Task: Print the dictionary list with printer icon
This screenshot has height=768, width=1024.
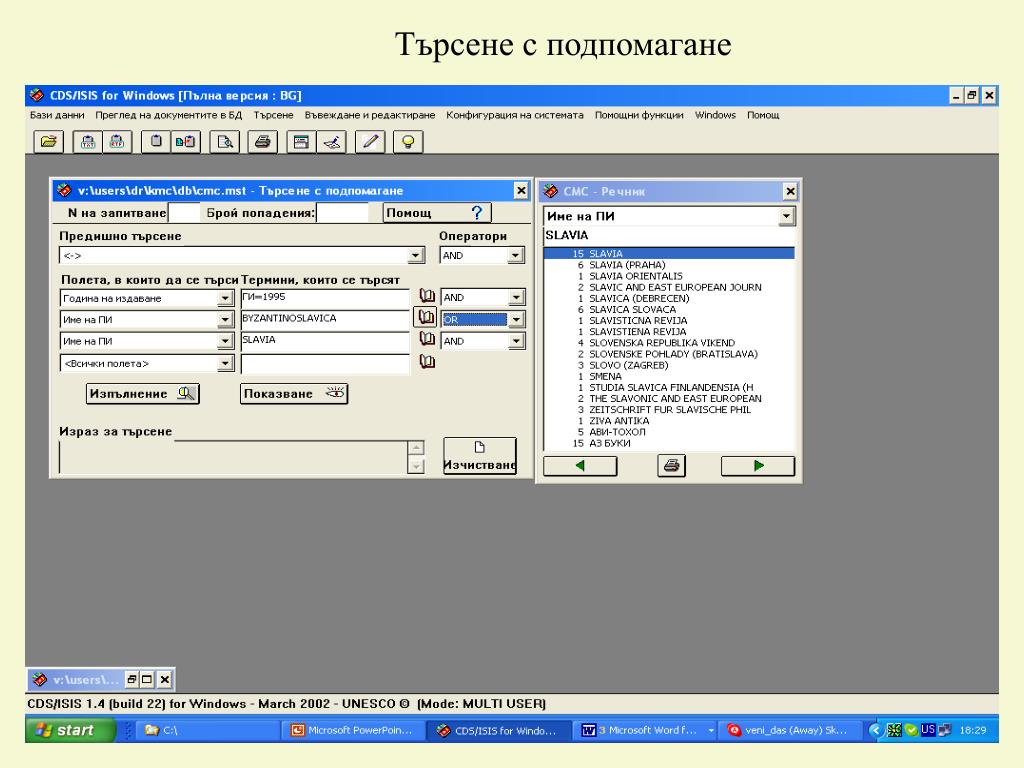Action: 671,466
